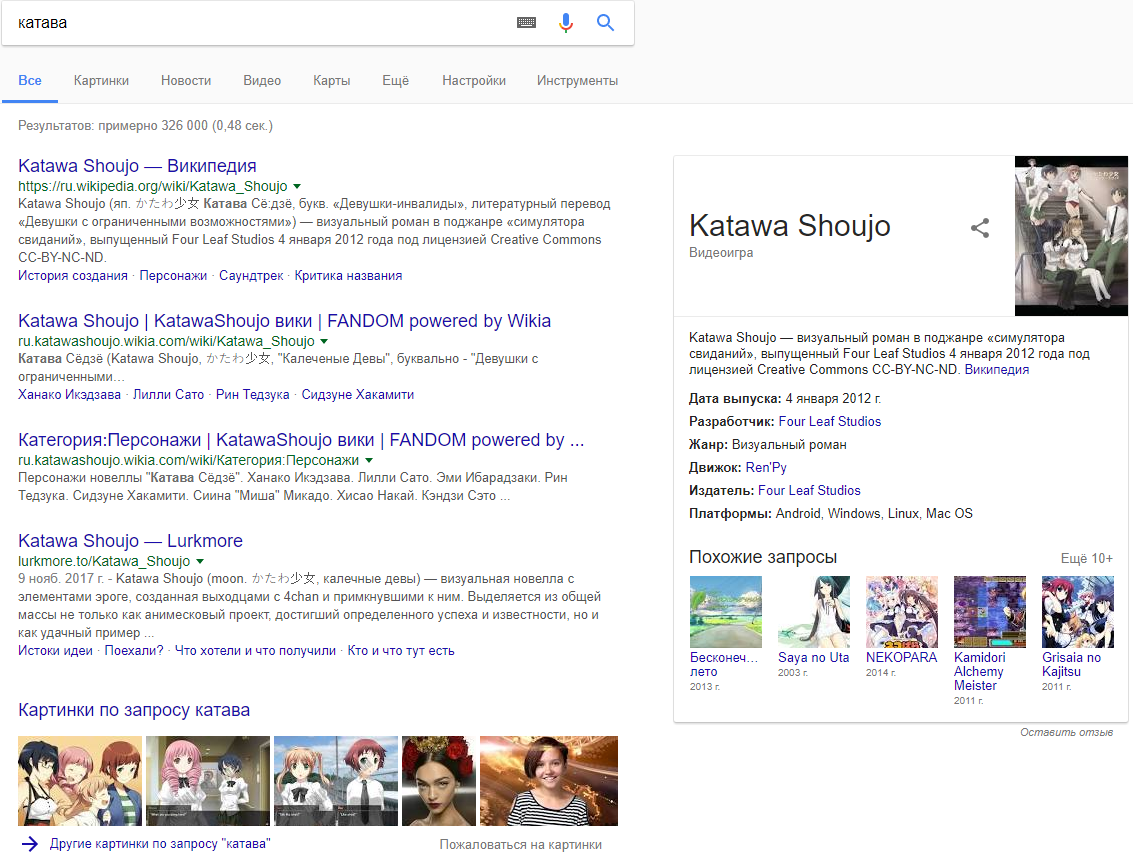The image size is (1133, 852).
Task: Open dropdown arrow next to ru.katawashoujo.wikia.com/wiki/Katawa_Shoujo
Action: tap(324, 341)
